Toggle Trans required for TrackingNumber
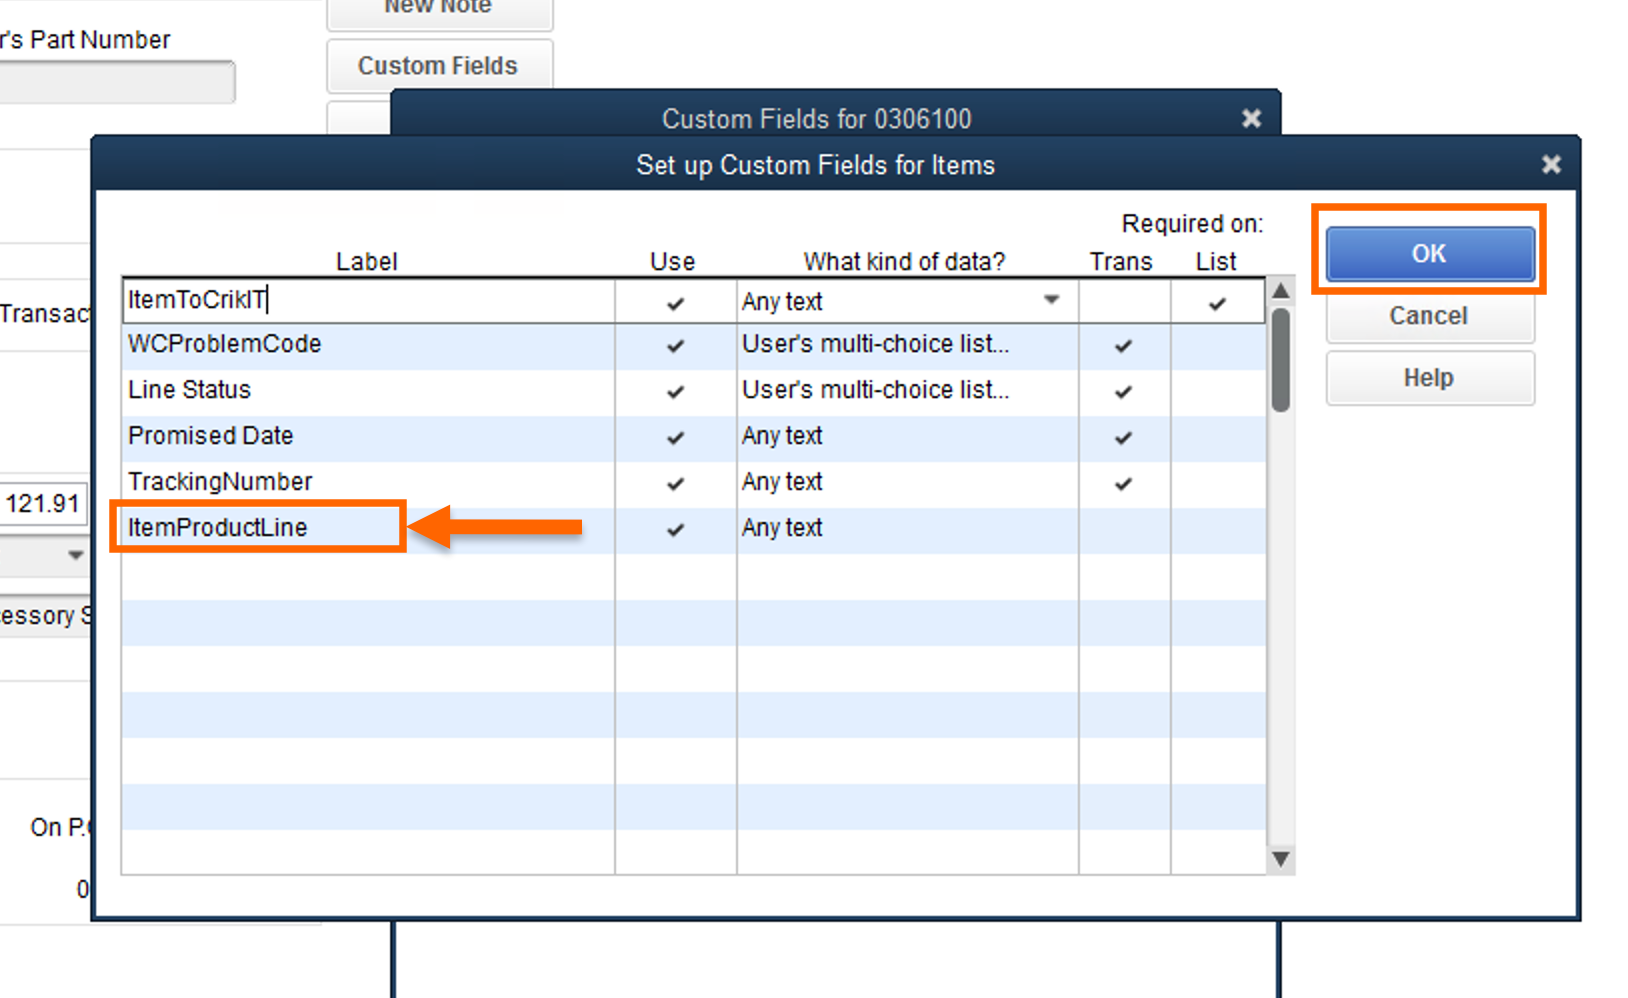1628x998 pixels. point(1123,483)
